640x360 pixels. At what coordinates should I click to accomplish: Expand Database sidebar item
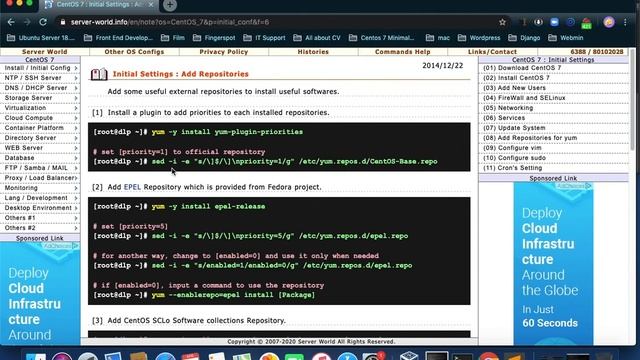(x=40, y=158)
